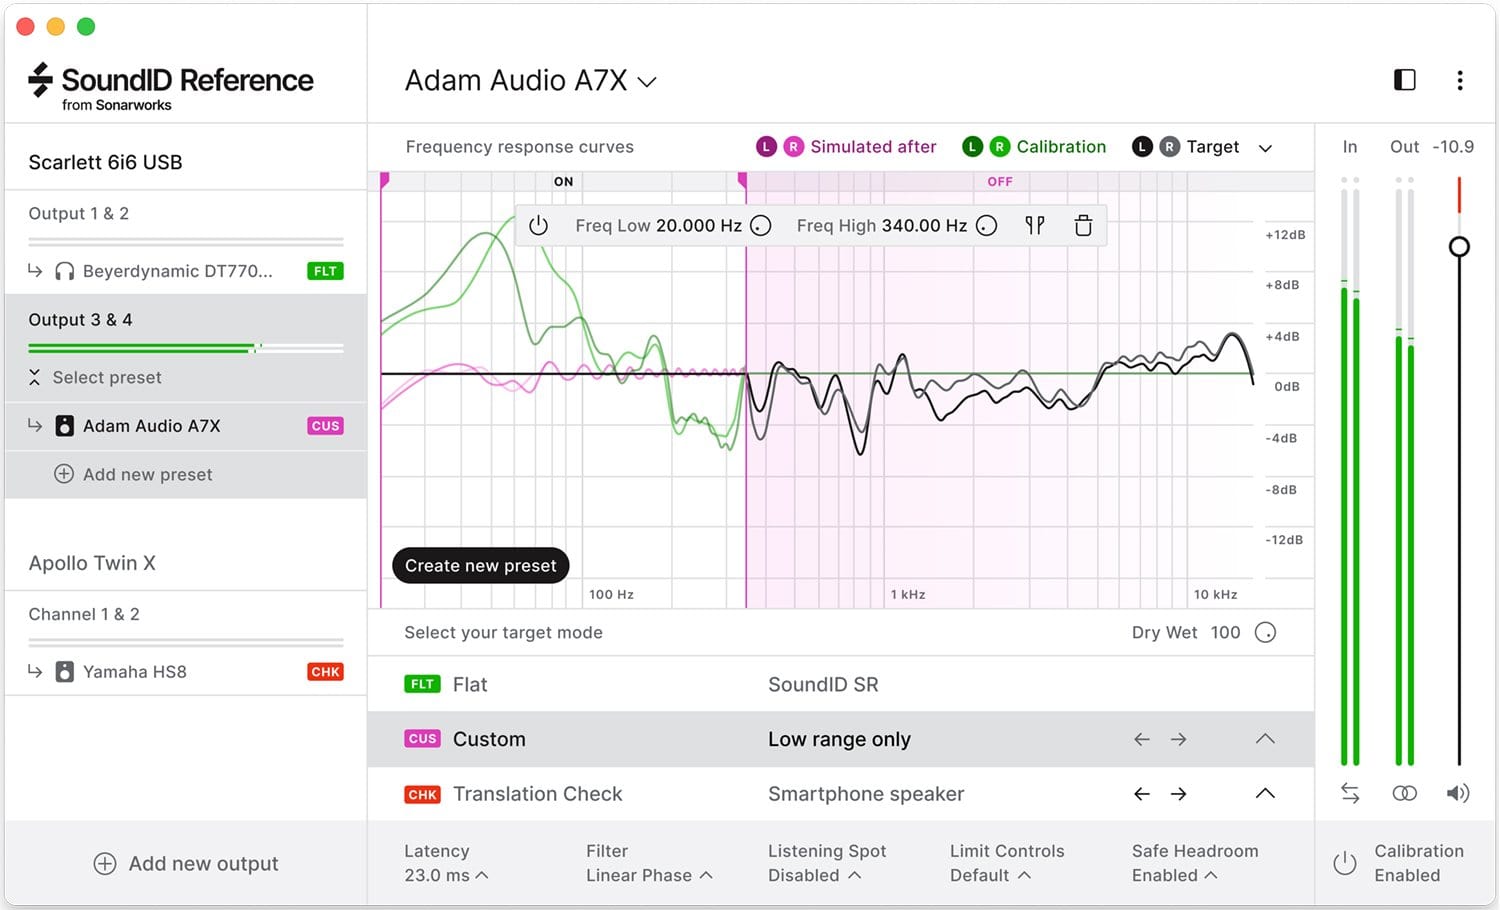Click the Adam Audio A7X speaker icon
The width and height of the screenshot is (1500, 910).
(x=65, y=426)
